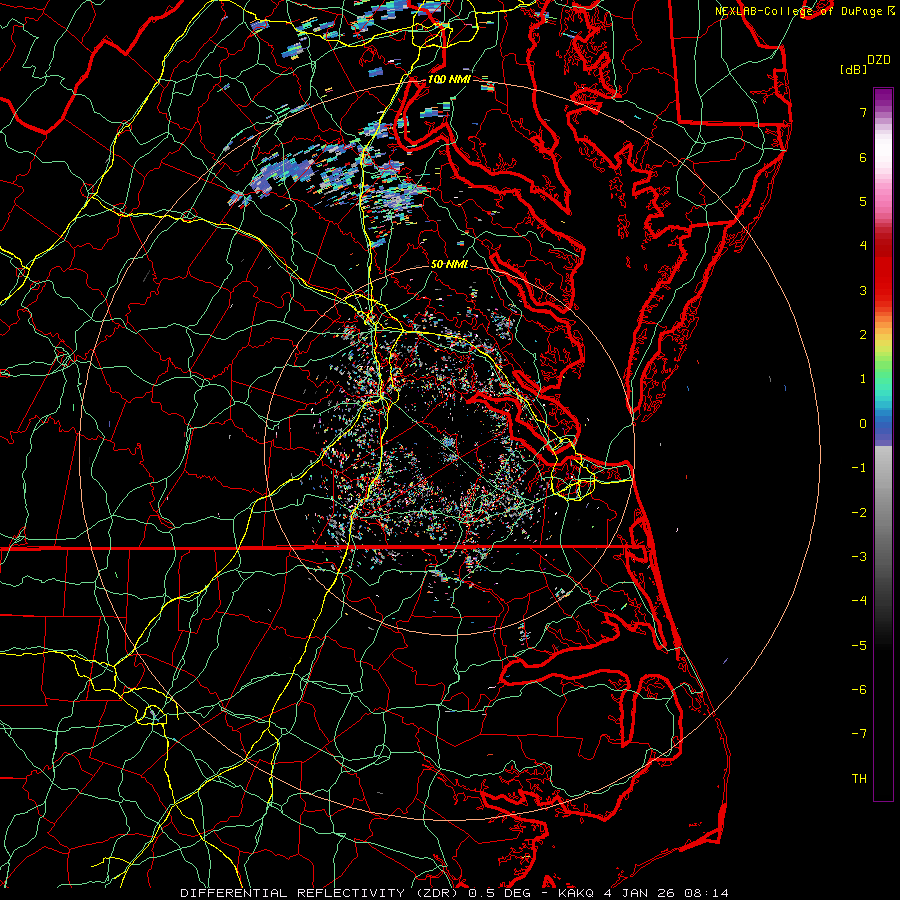Click the -6 value on color scale
This screenshot has height=900, width=900.
(859, 690)
